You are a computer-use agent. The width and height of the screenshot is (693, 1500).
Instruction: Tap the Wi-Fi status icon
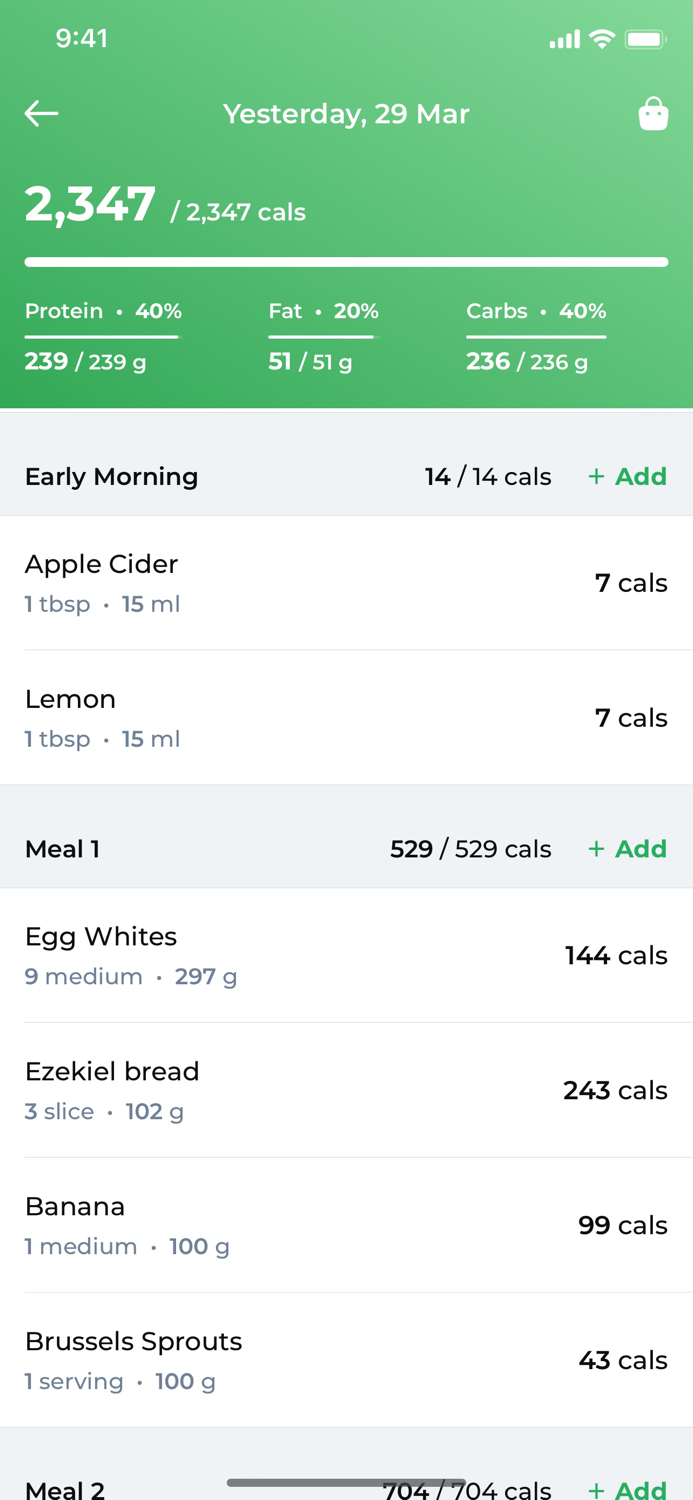[600, 38]
